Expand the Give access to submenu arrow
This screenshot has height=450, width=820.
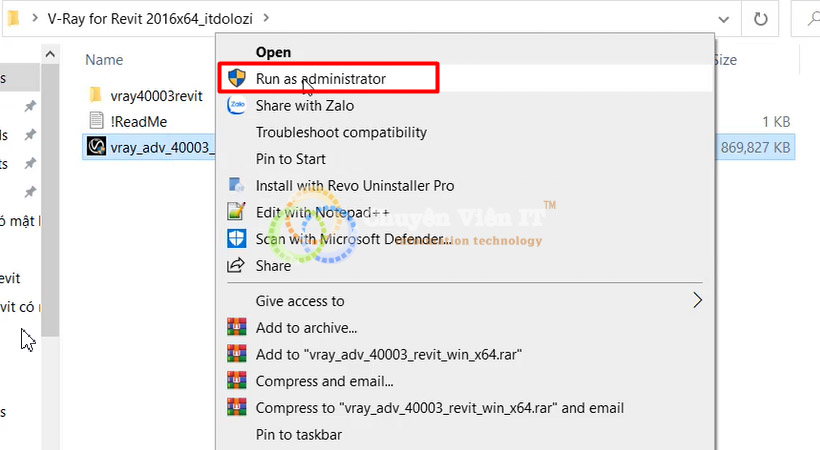[698, 300]
